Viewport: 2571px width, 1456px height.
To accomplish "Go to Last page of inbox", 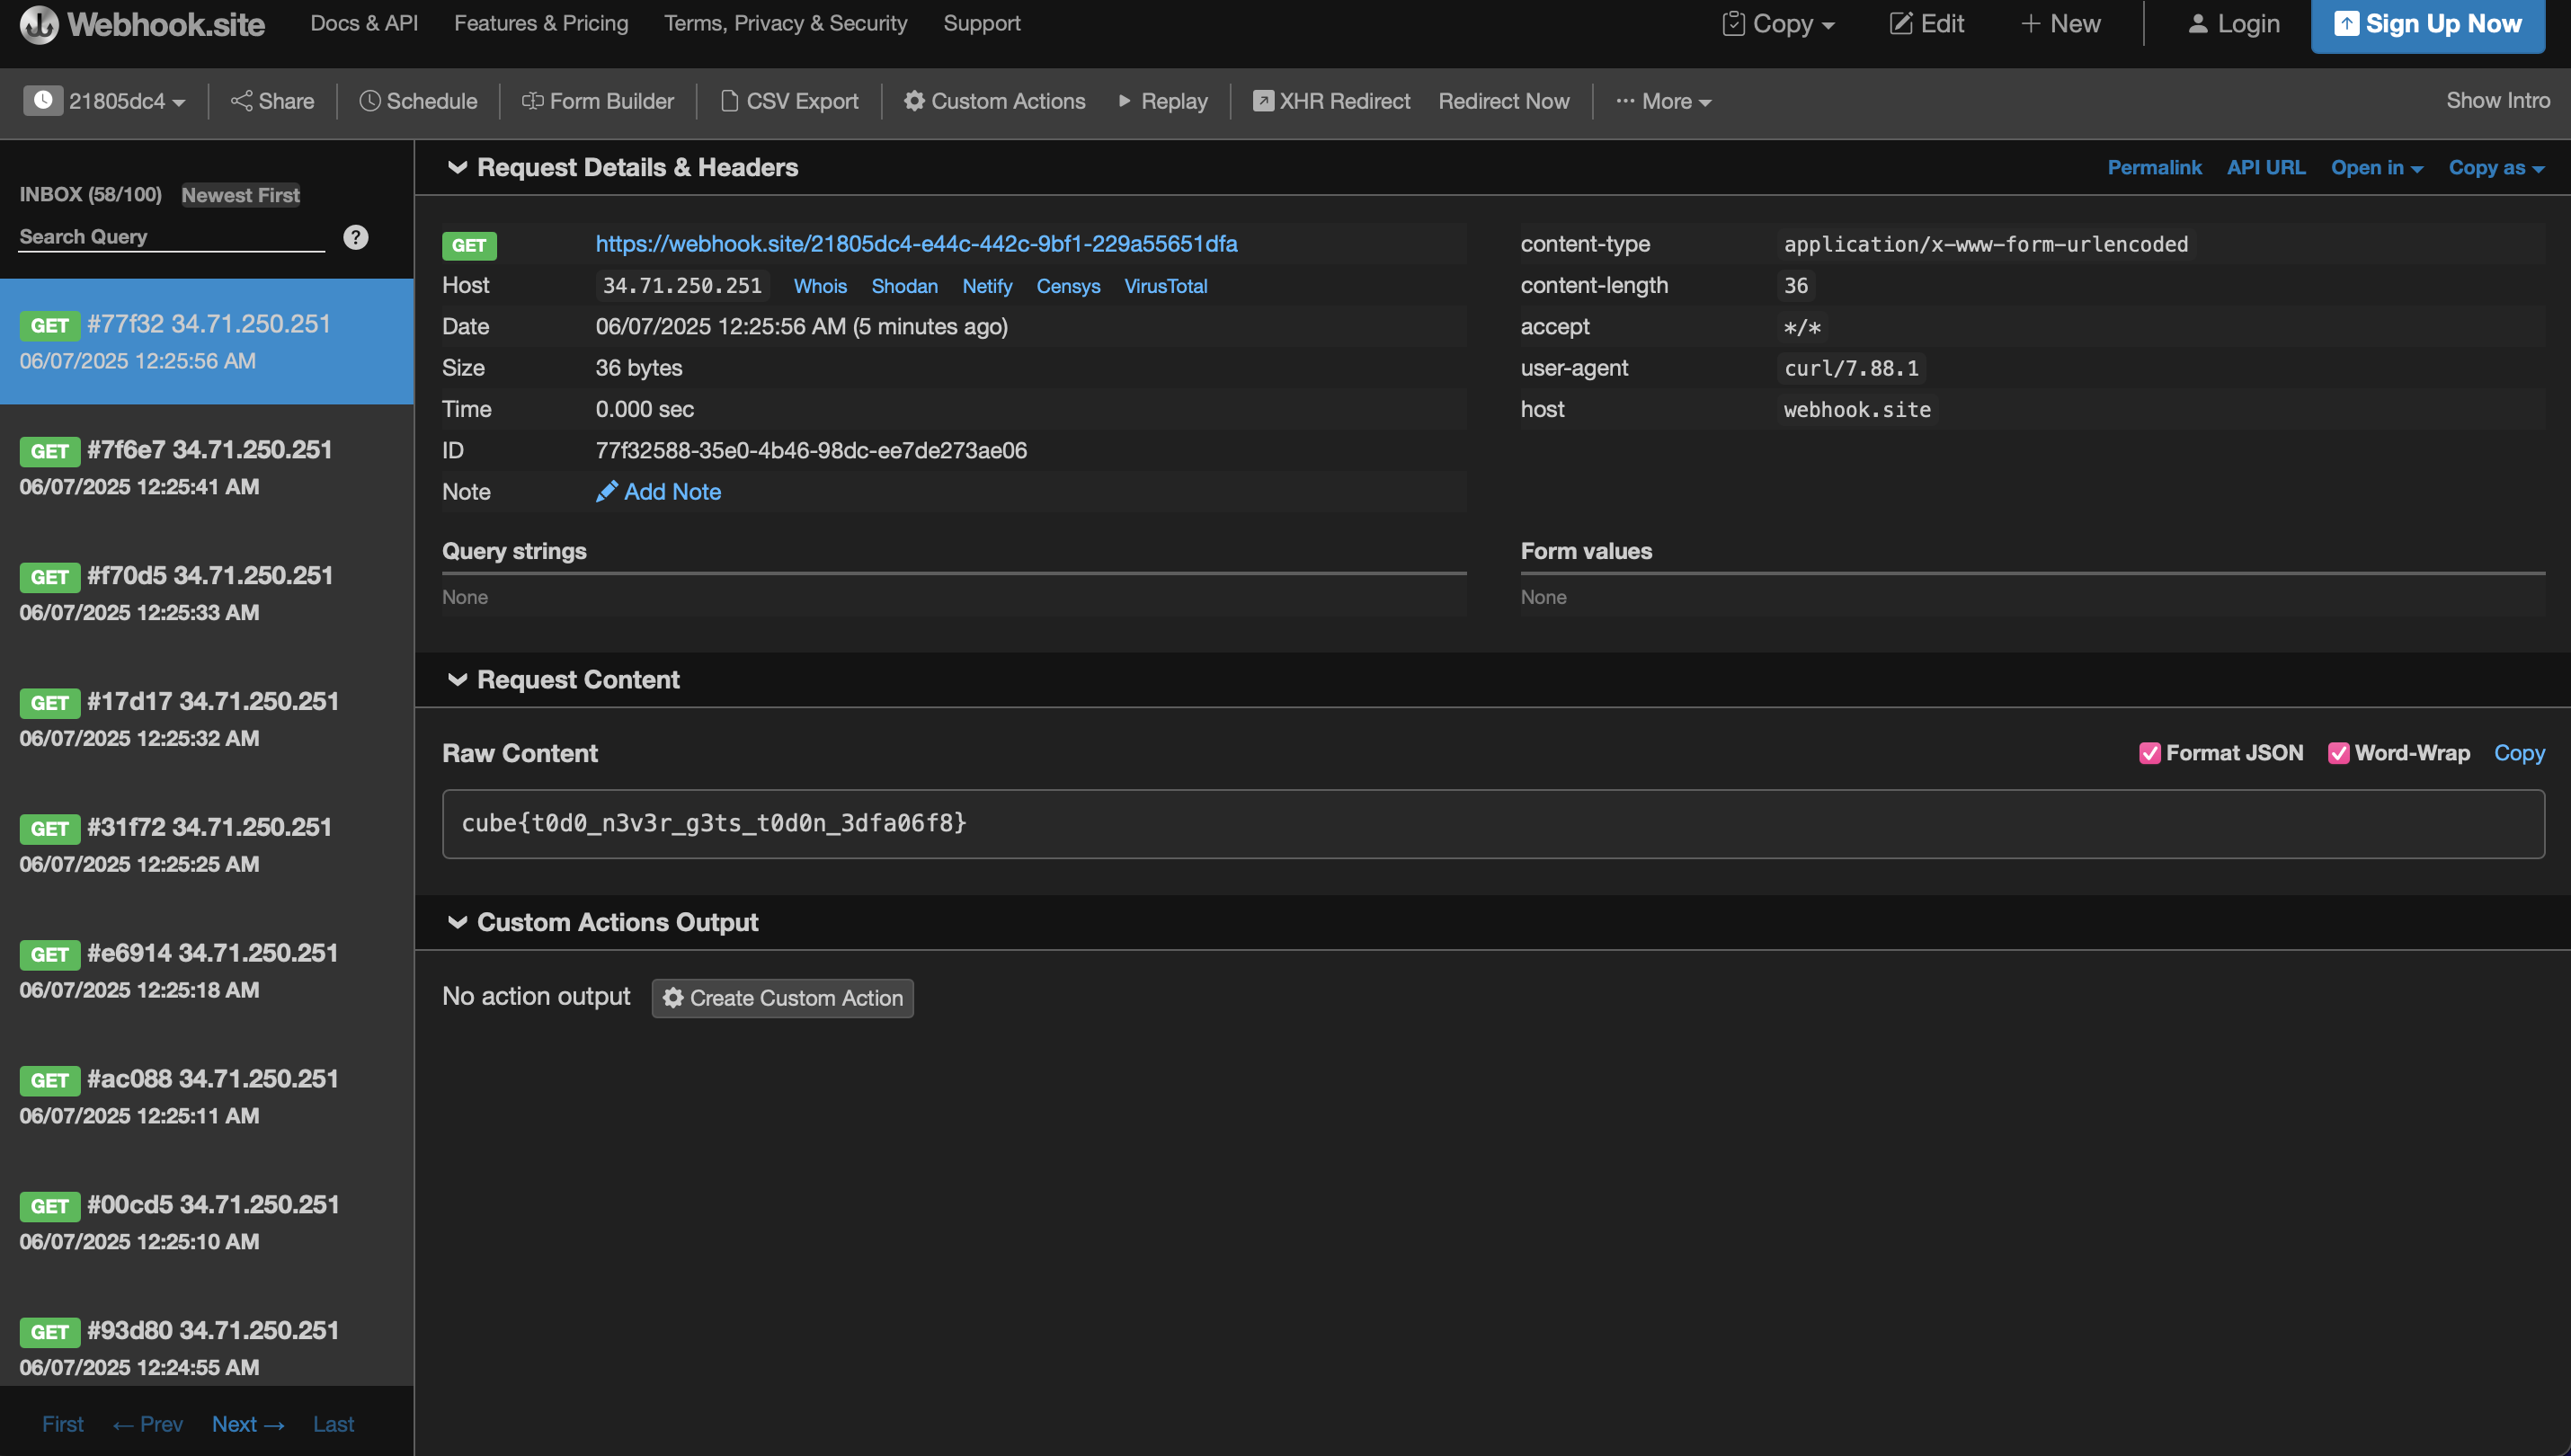I will (333, 1424).
